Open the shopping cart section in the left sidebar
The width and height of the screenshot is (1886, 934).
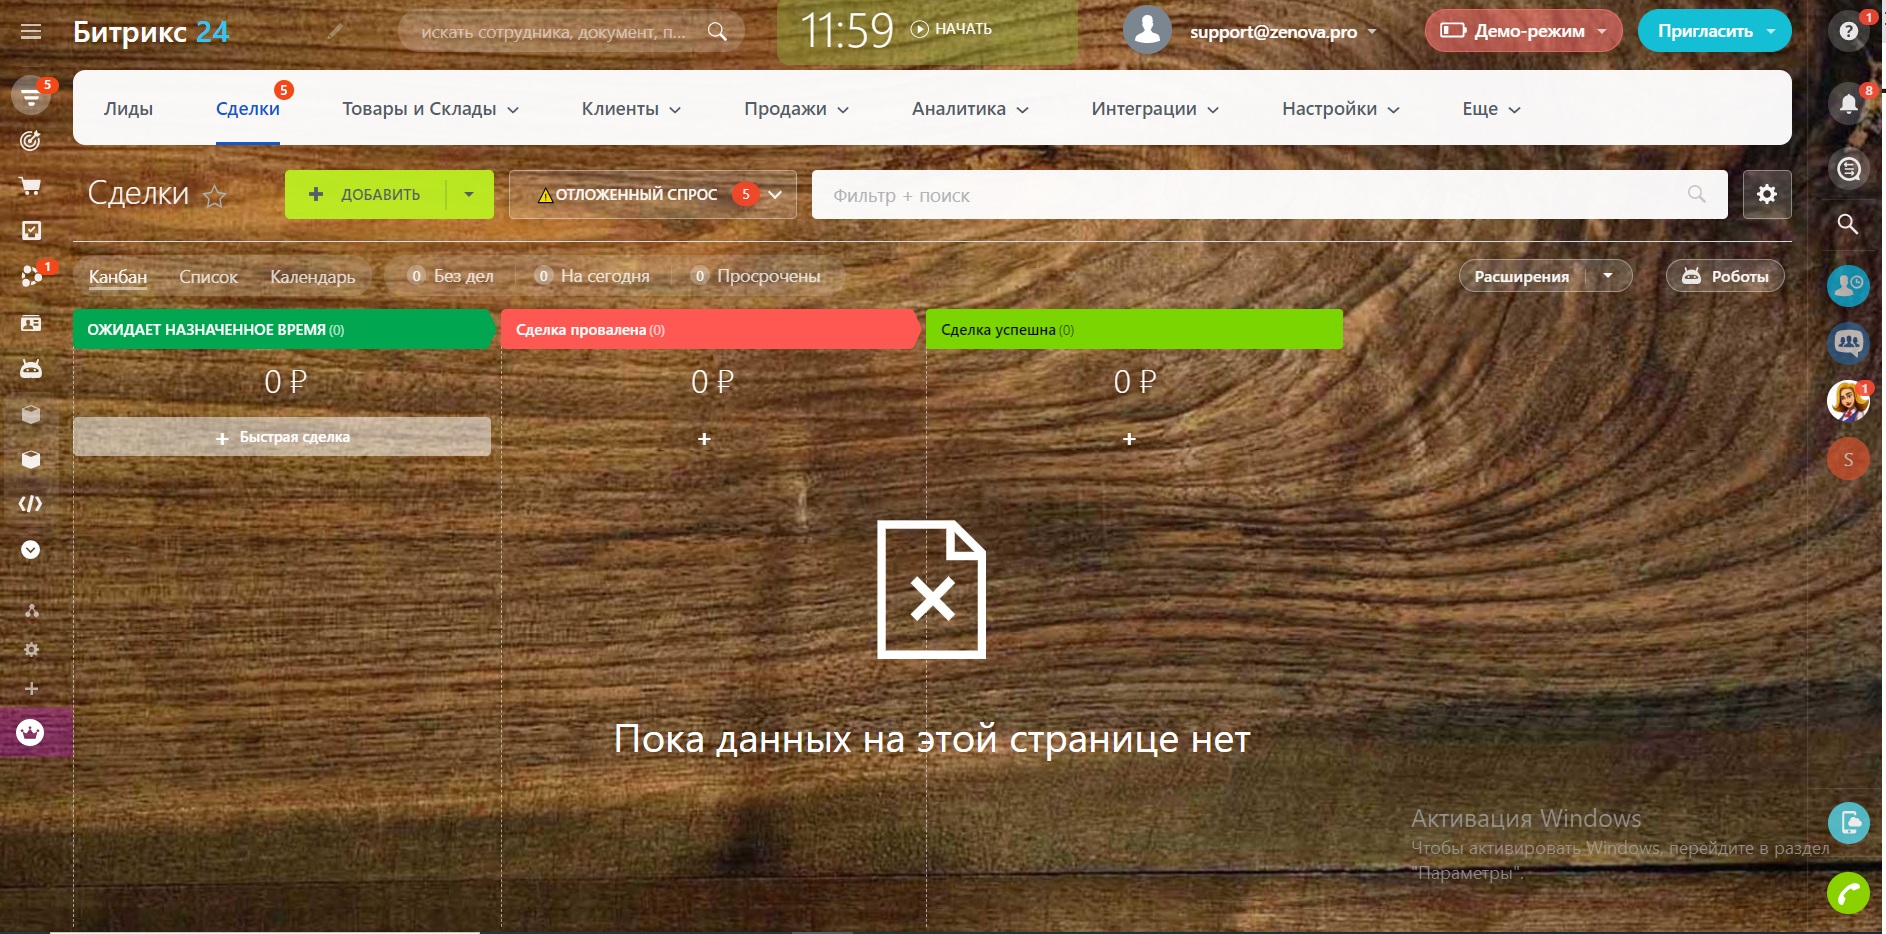[31, 186]
